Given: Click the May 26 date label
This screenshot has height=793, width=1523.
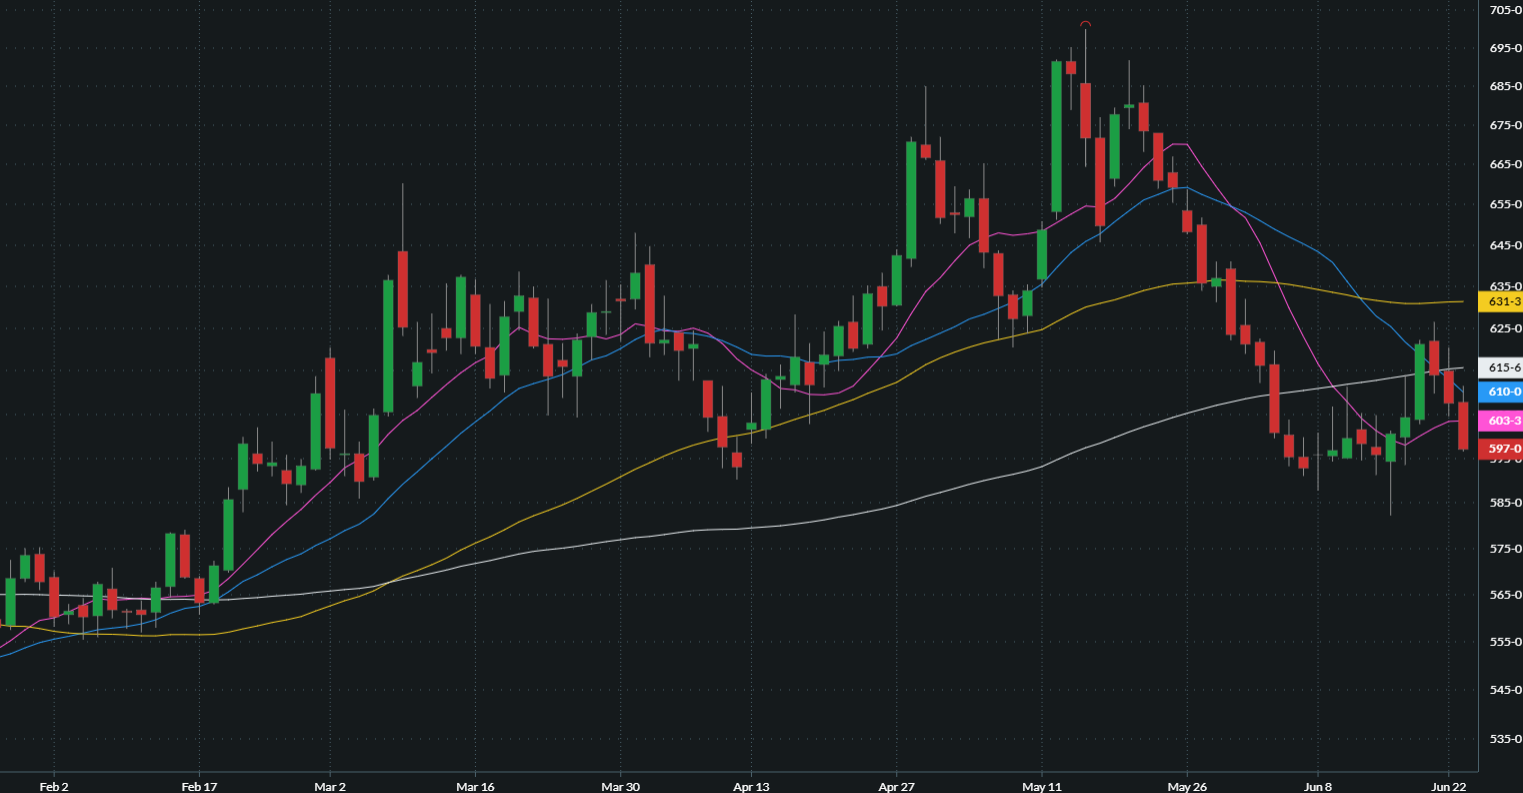Looking at the screenshot, I should click(x=1186, y=786).
